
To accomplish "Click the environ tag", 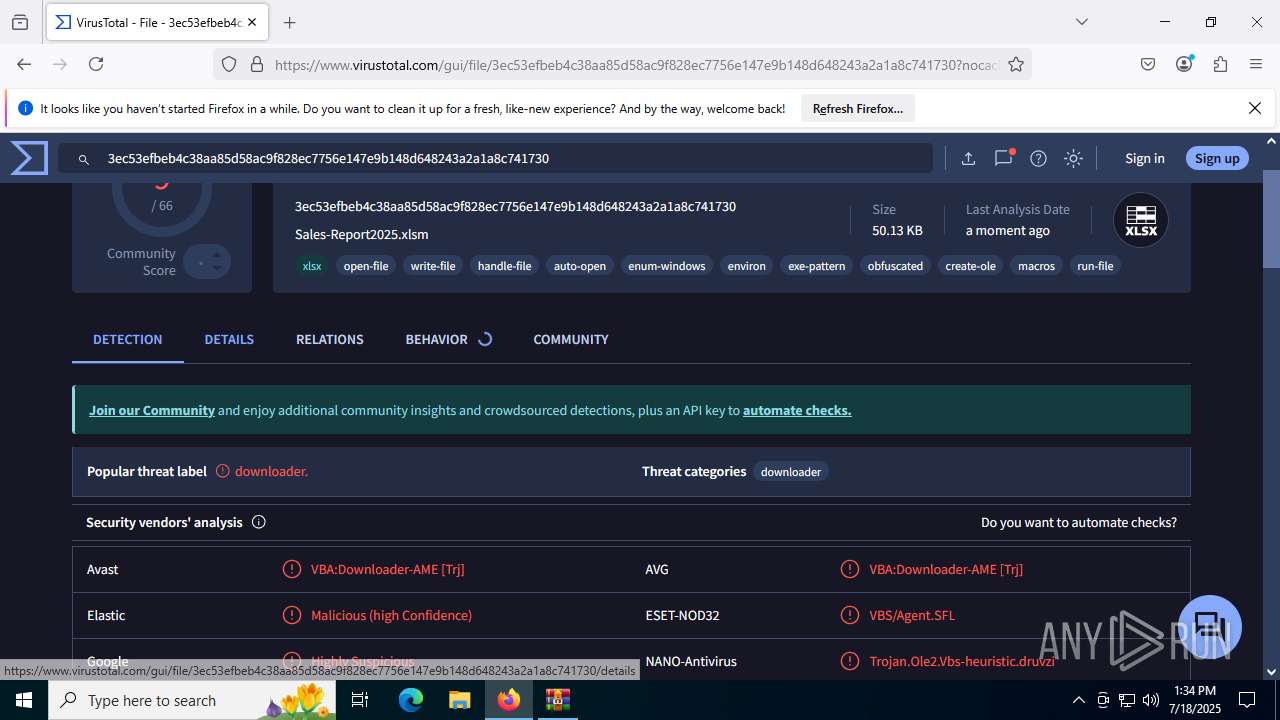I will point(747,266).
